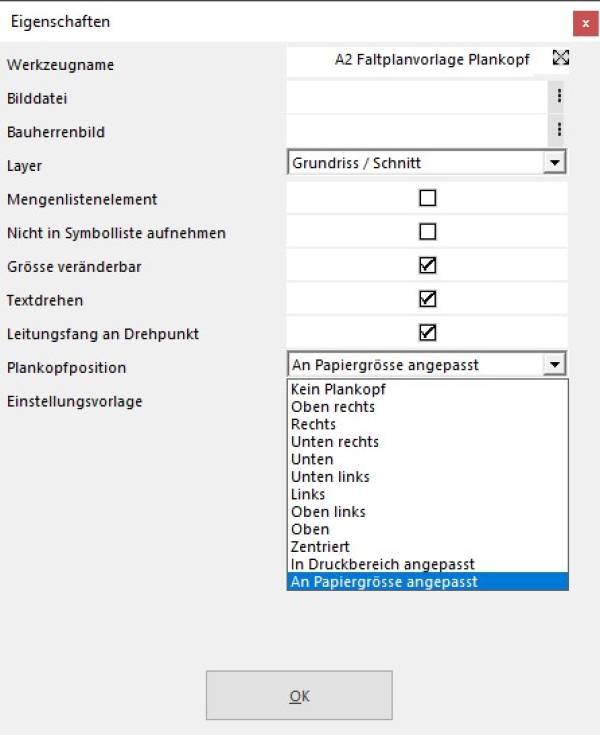Viewport: 600px width, 735px height.
Task: Click the expand icon beside Werkzeugname field
Action: point(561,58)
